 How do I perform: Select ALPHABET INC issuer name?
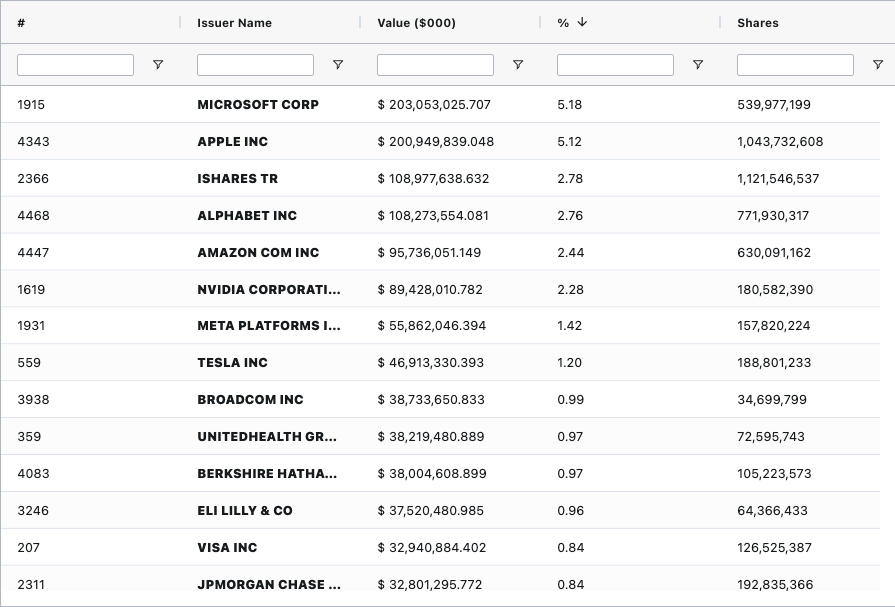(247, 216)
